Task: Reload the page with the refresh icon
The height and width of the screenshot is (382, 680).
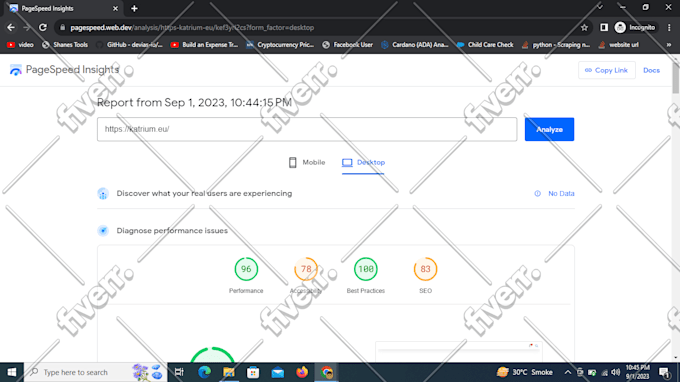Action: pyautogui.click(x=42, y=27)
